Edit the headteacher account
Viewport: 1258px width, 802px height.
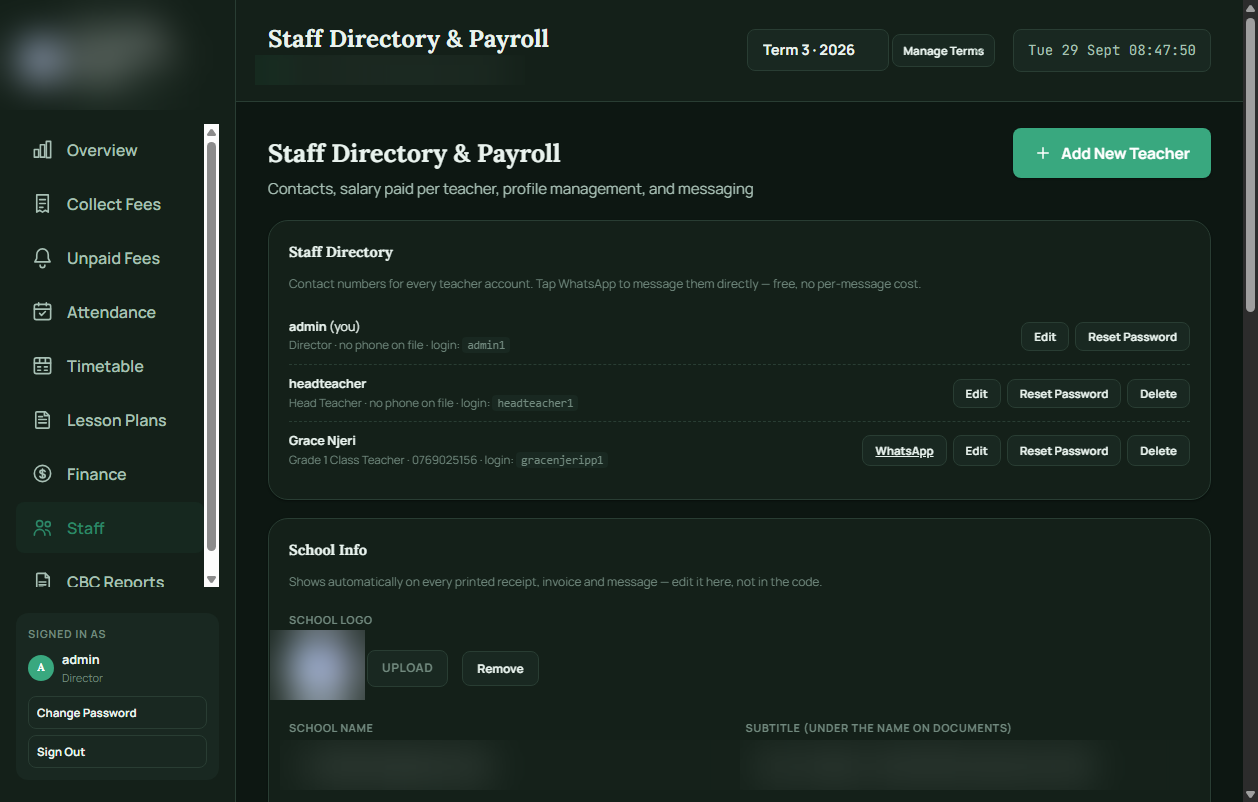point(976,394)
